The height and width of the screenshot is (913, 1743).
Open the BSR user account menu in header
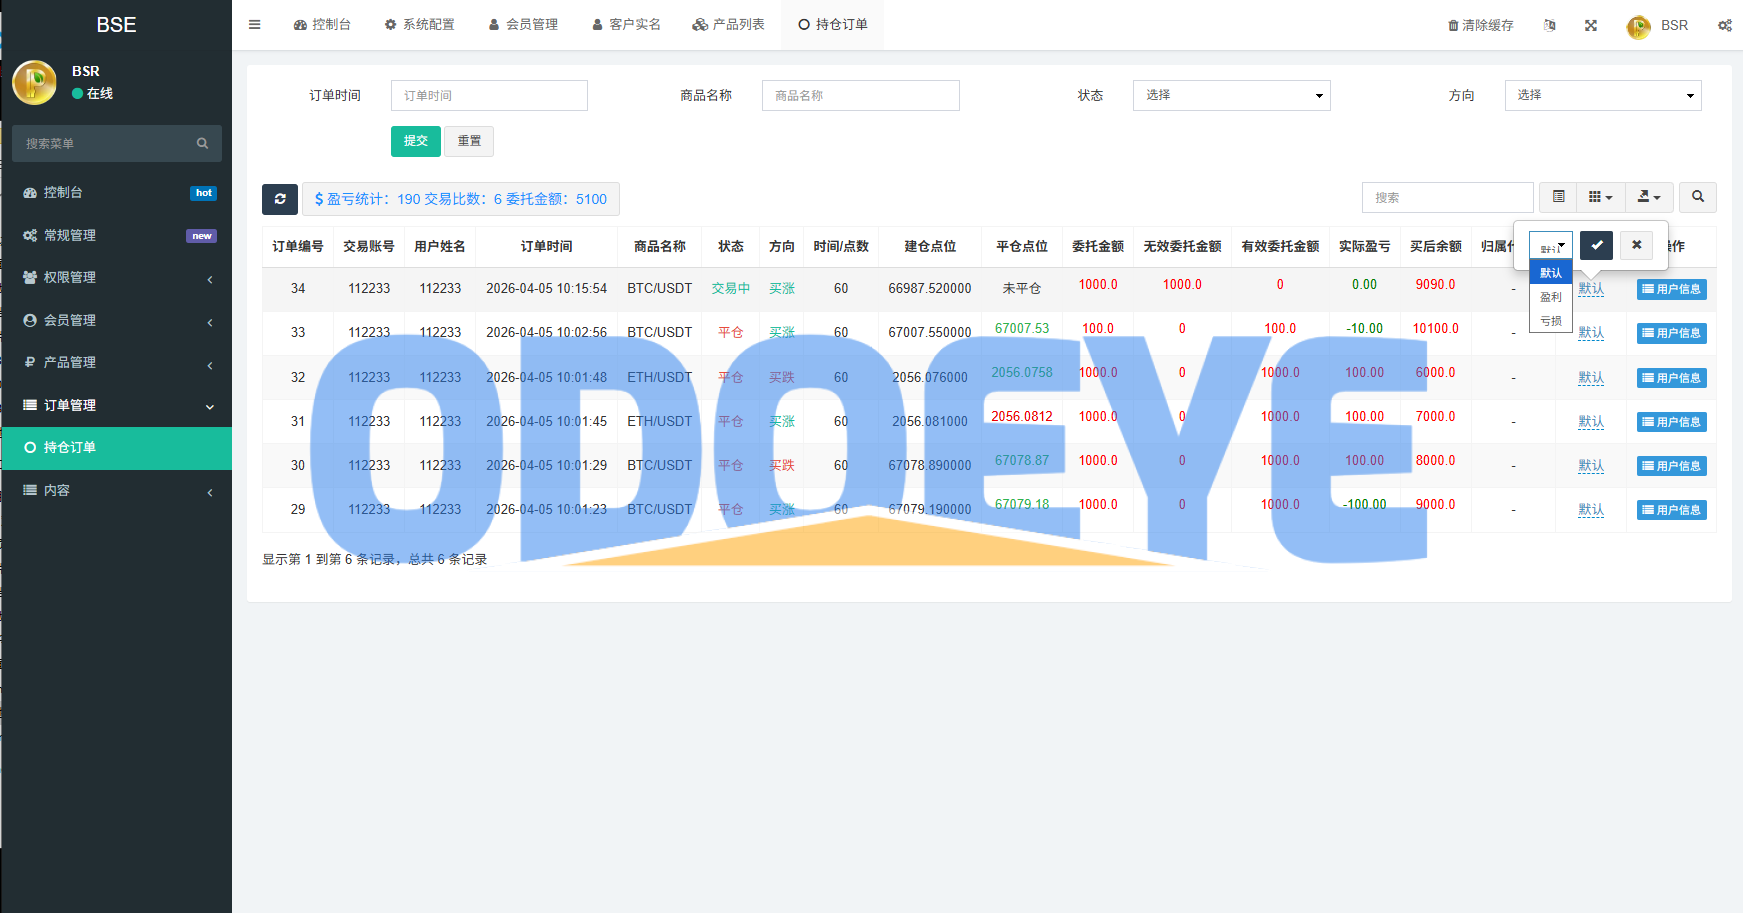1657,26
